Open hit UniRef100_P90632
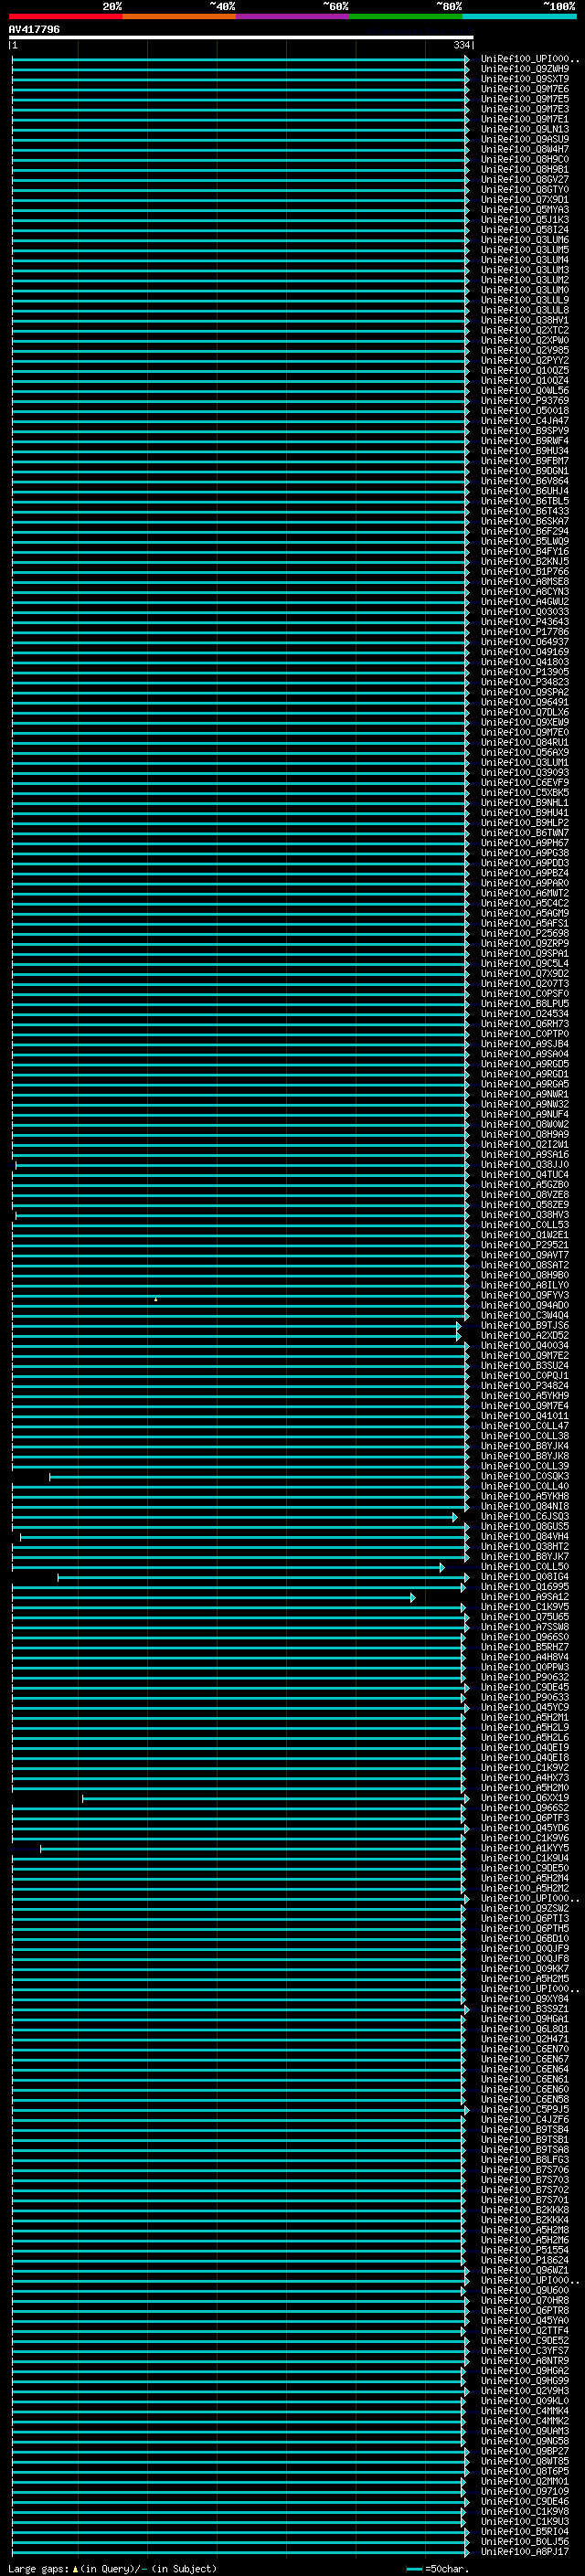Screen dimensions: 585x2576 coord(525,1677)
